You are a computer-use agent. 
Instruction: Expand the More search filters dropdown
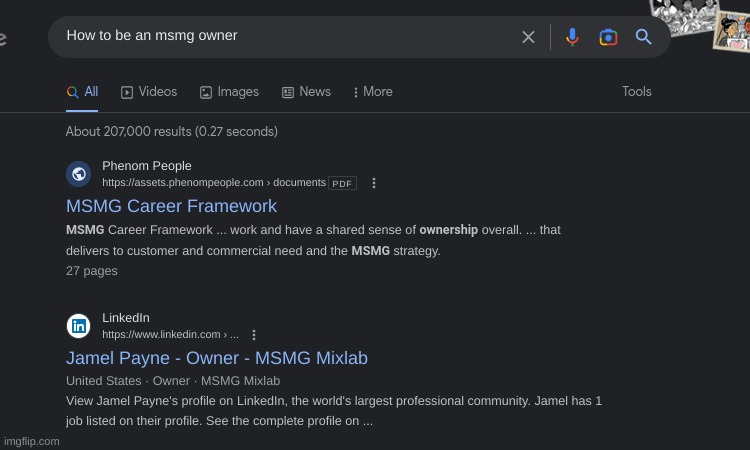(373, 92)
